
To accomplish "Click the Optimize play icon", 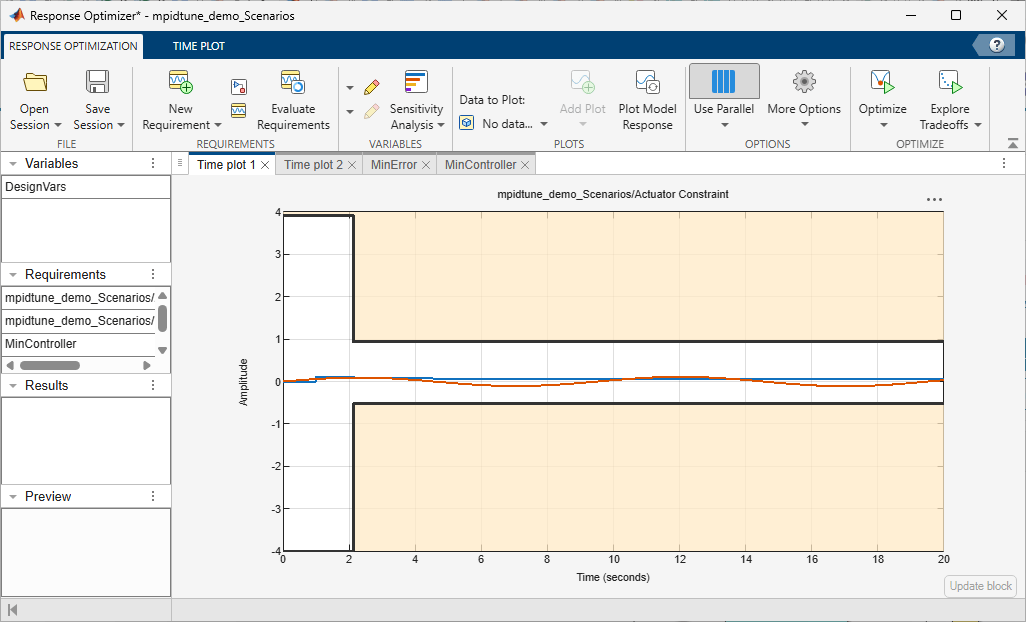I will [882, 82].
